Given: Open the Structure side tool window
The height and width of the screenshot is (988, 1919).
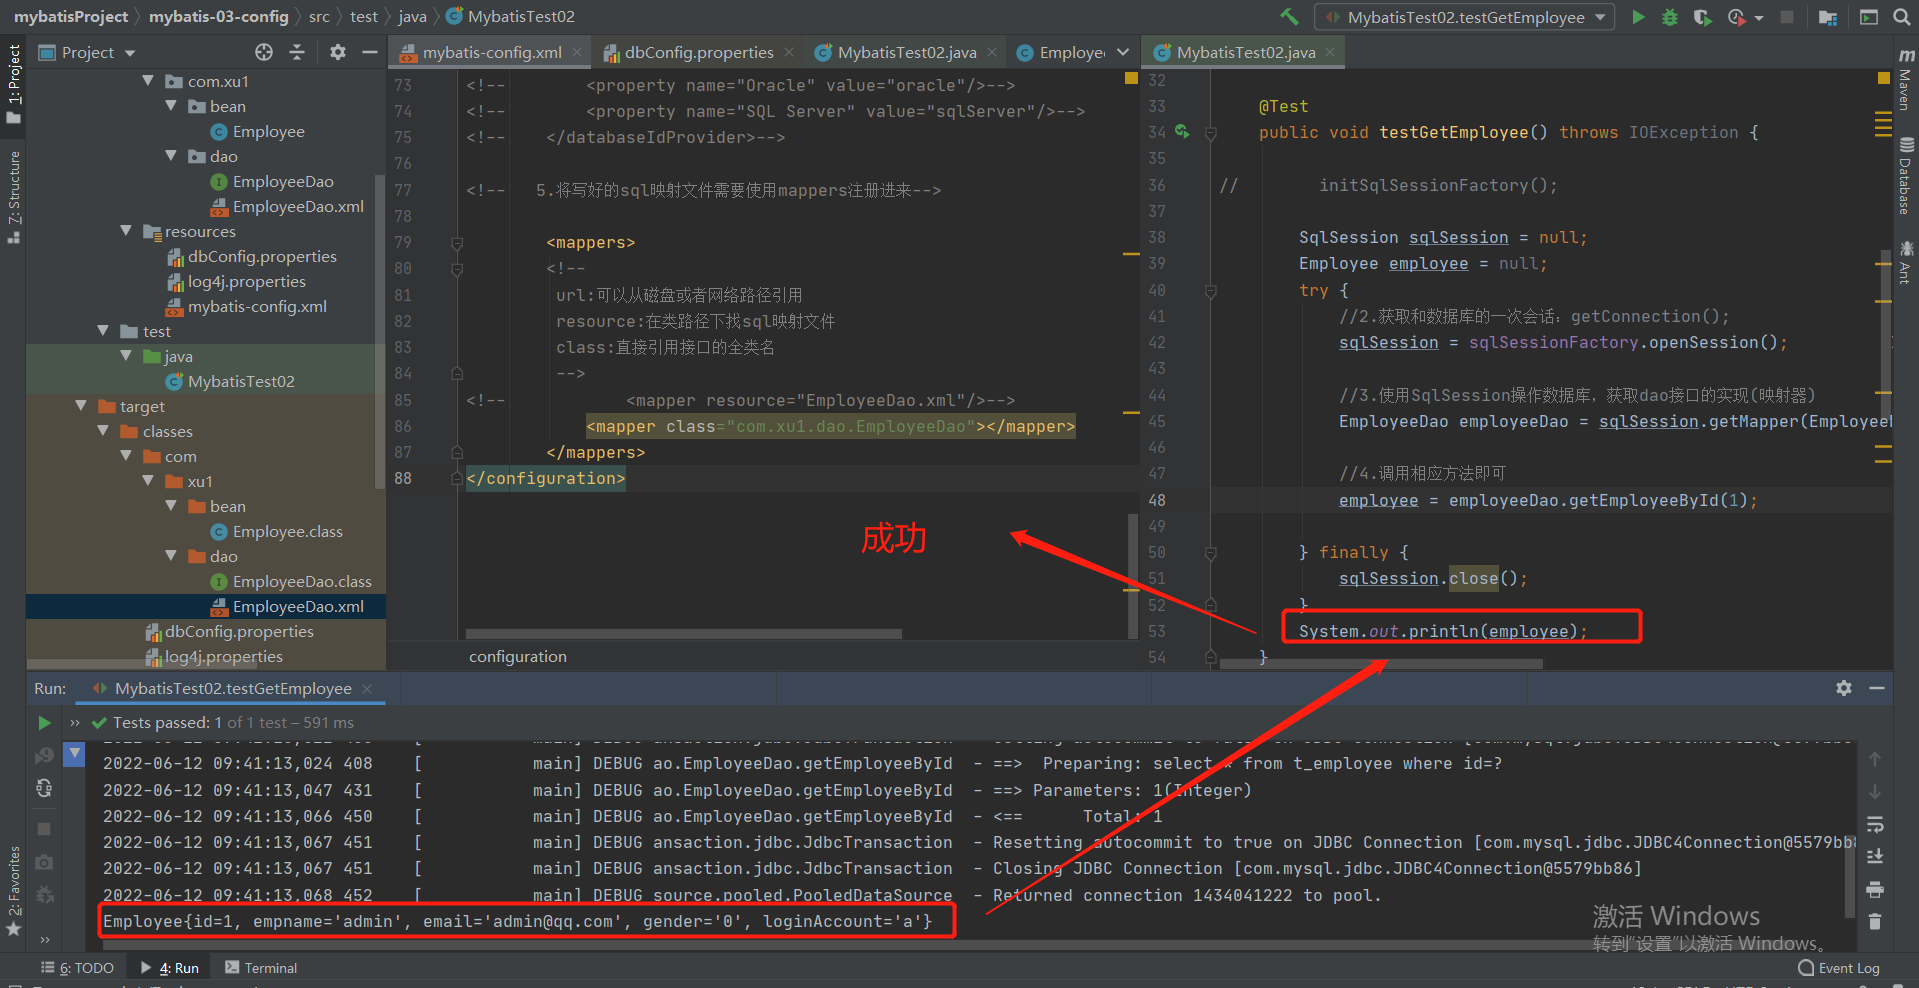Looking at the screenshot, I should tap(14, 196).
